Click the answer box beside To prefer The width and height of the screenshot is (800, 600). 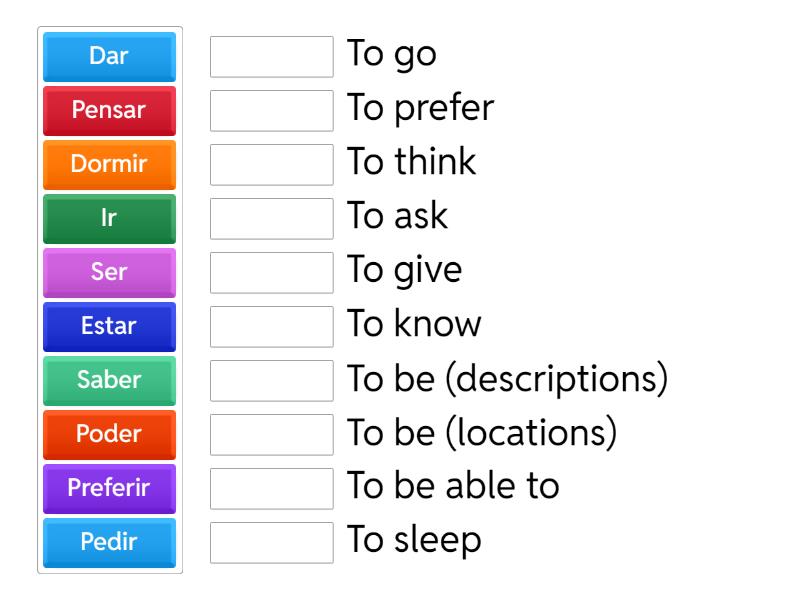pos(271,111)
